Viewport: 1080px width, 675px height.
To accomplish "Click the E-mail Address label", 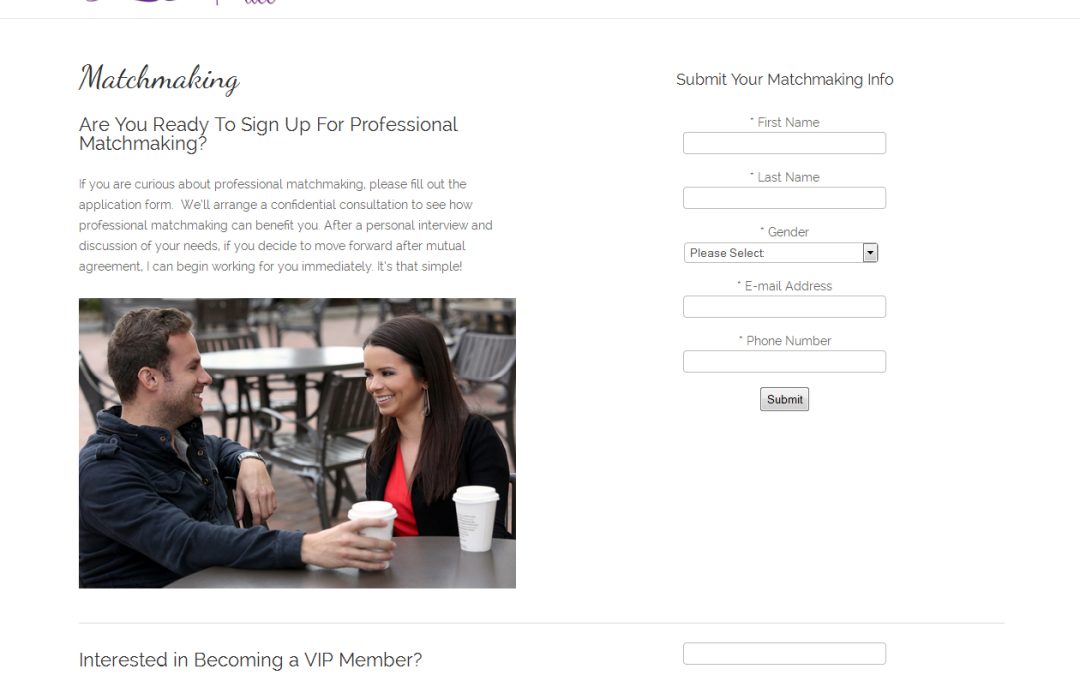I will pyautogui.click(x=785, y=286).
